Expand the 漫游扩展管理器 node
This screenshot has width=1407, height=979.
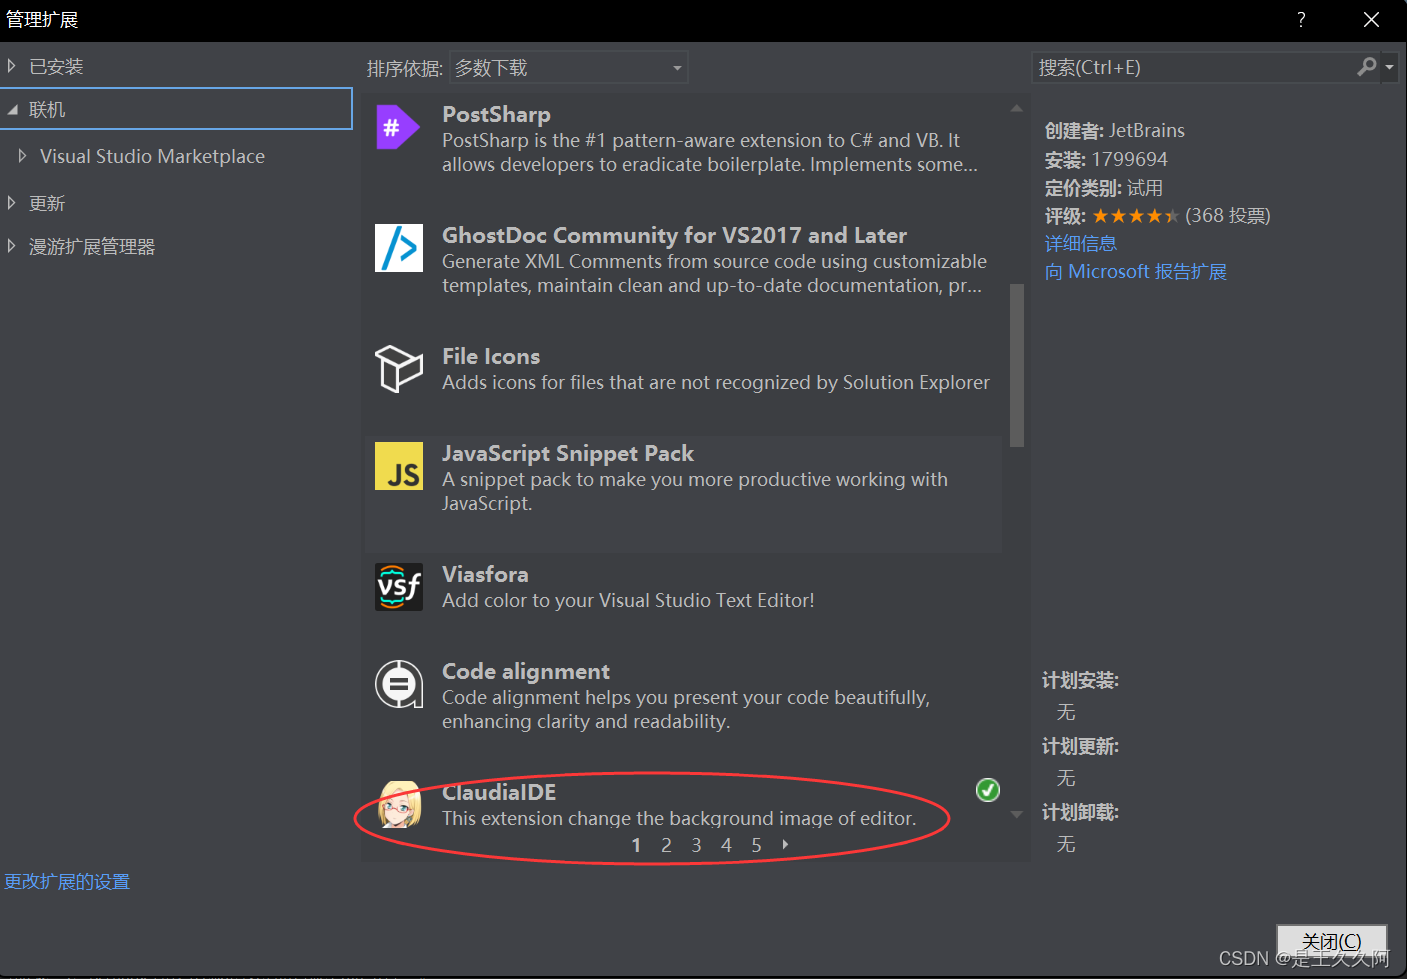[12, 246]
